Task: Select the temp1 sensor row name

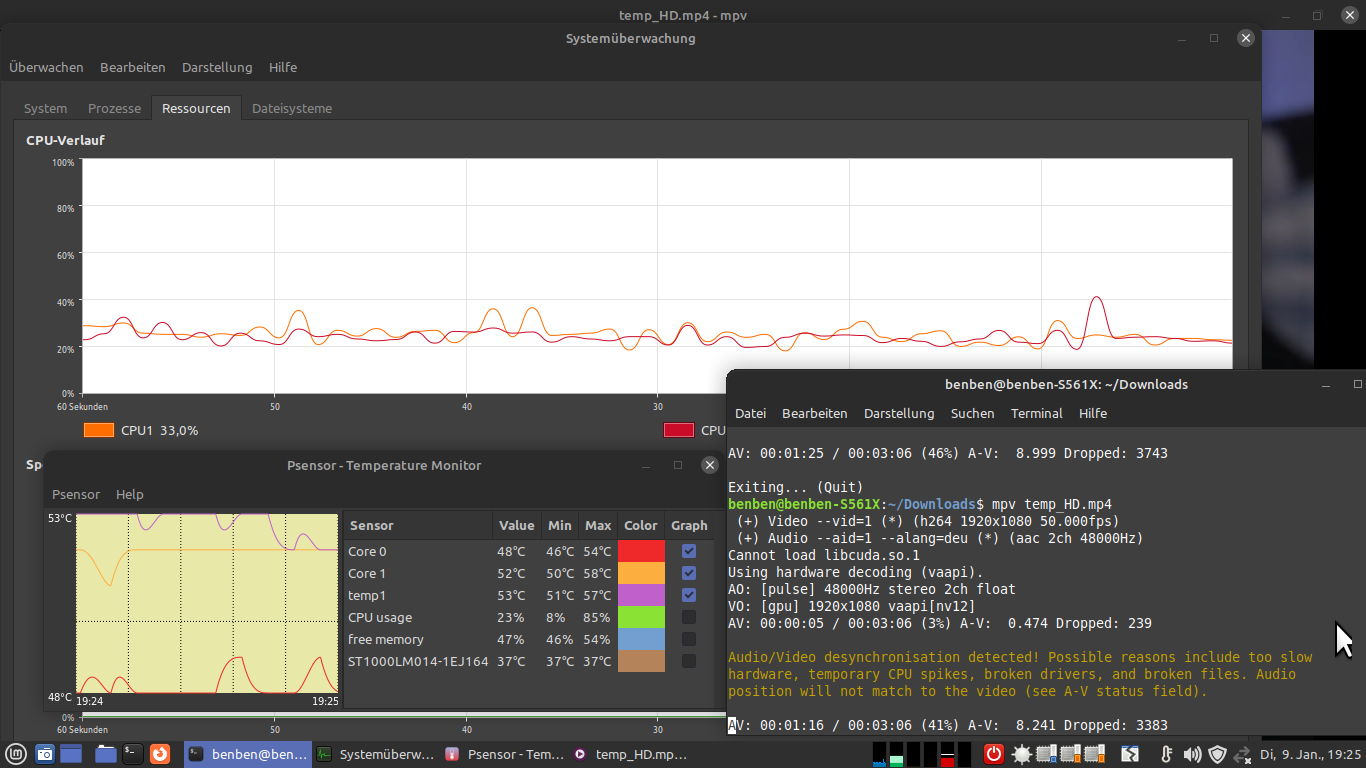Action: pyautogui.click(x=367, y=595)
